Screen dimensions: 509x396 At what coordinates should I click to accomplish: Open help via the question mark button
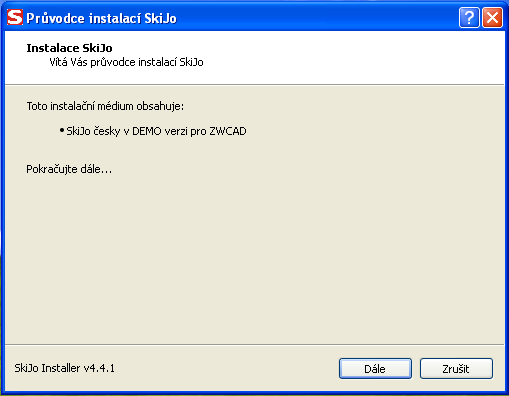[x=469, y=18]
